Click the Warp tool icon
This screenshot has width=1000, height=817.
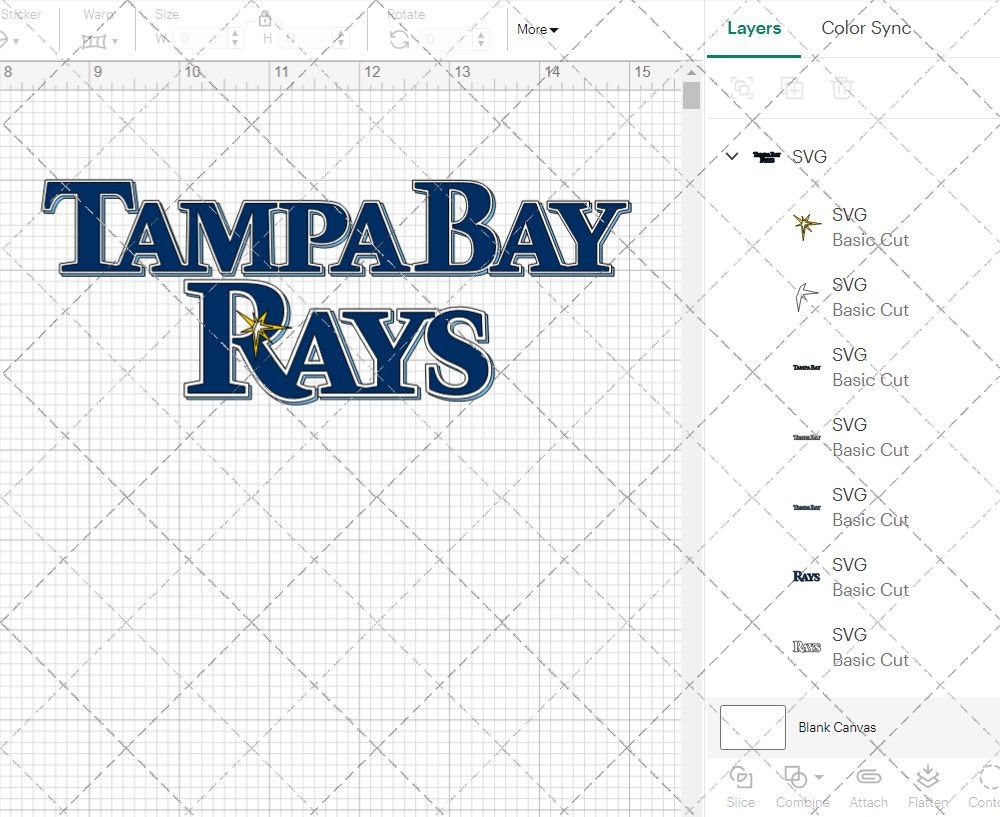point(94,41)
